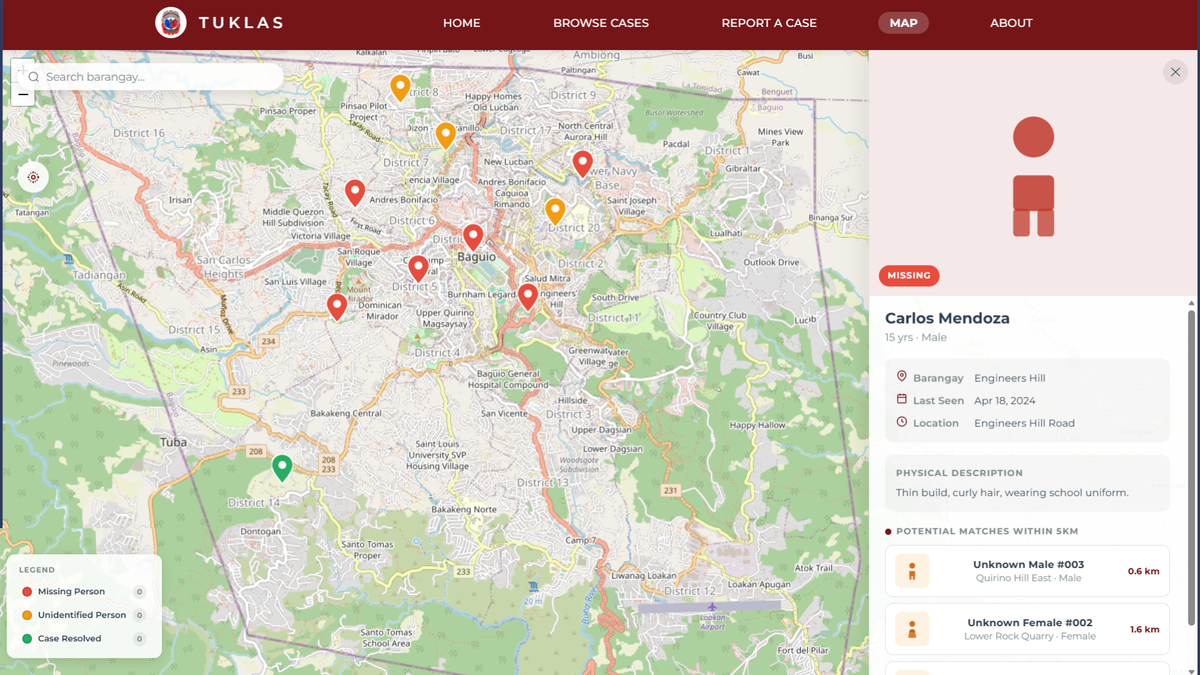The width and height of the screenshot is (1200, 675).
Task: Click the red Missing Person legend dot
Action: pyautogui.click(x=27, y=591)
